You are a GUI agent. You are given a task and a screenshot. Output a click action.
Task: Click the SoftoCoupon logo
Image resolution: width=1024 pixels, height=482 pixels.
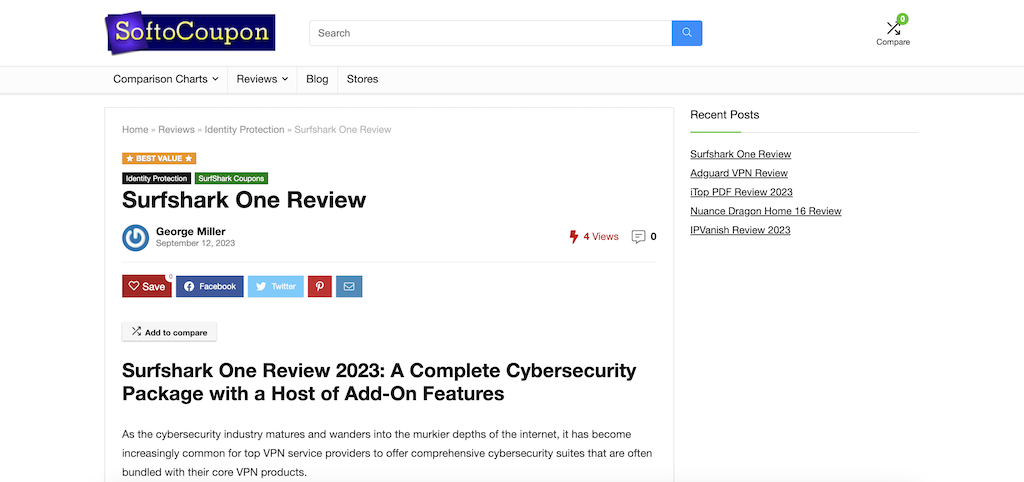[190, 33]
